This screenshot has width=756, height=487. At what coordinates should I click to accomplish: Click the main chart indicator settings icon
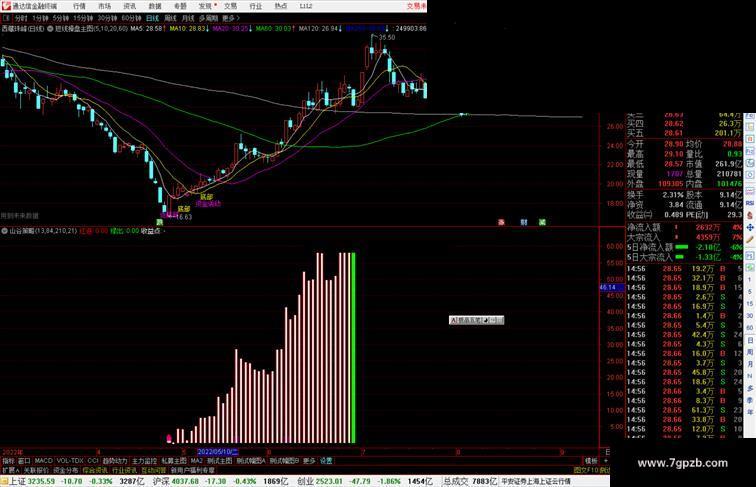tap(50, 29)
